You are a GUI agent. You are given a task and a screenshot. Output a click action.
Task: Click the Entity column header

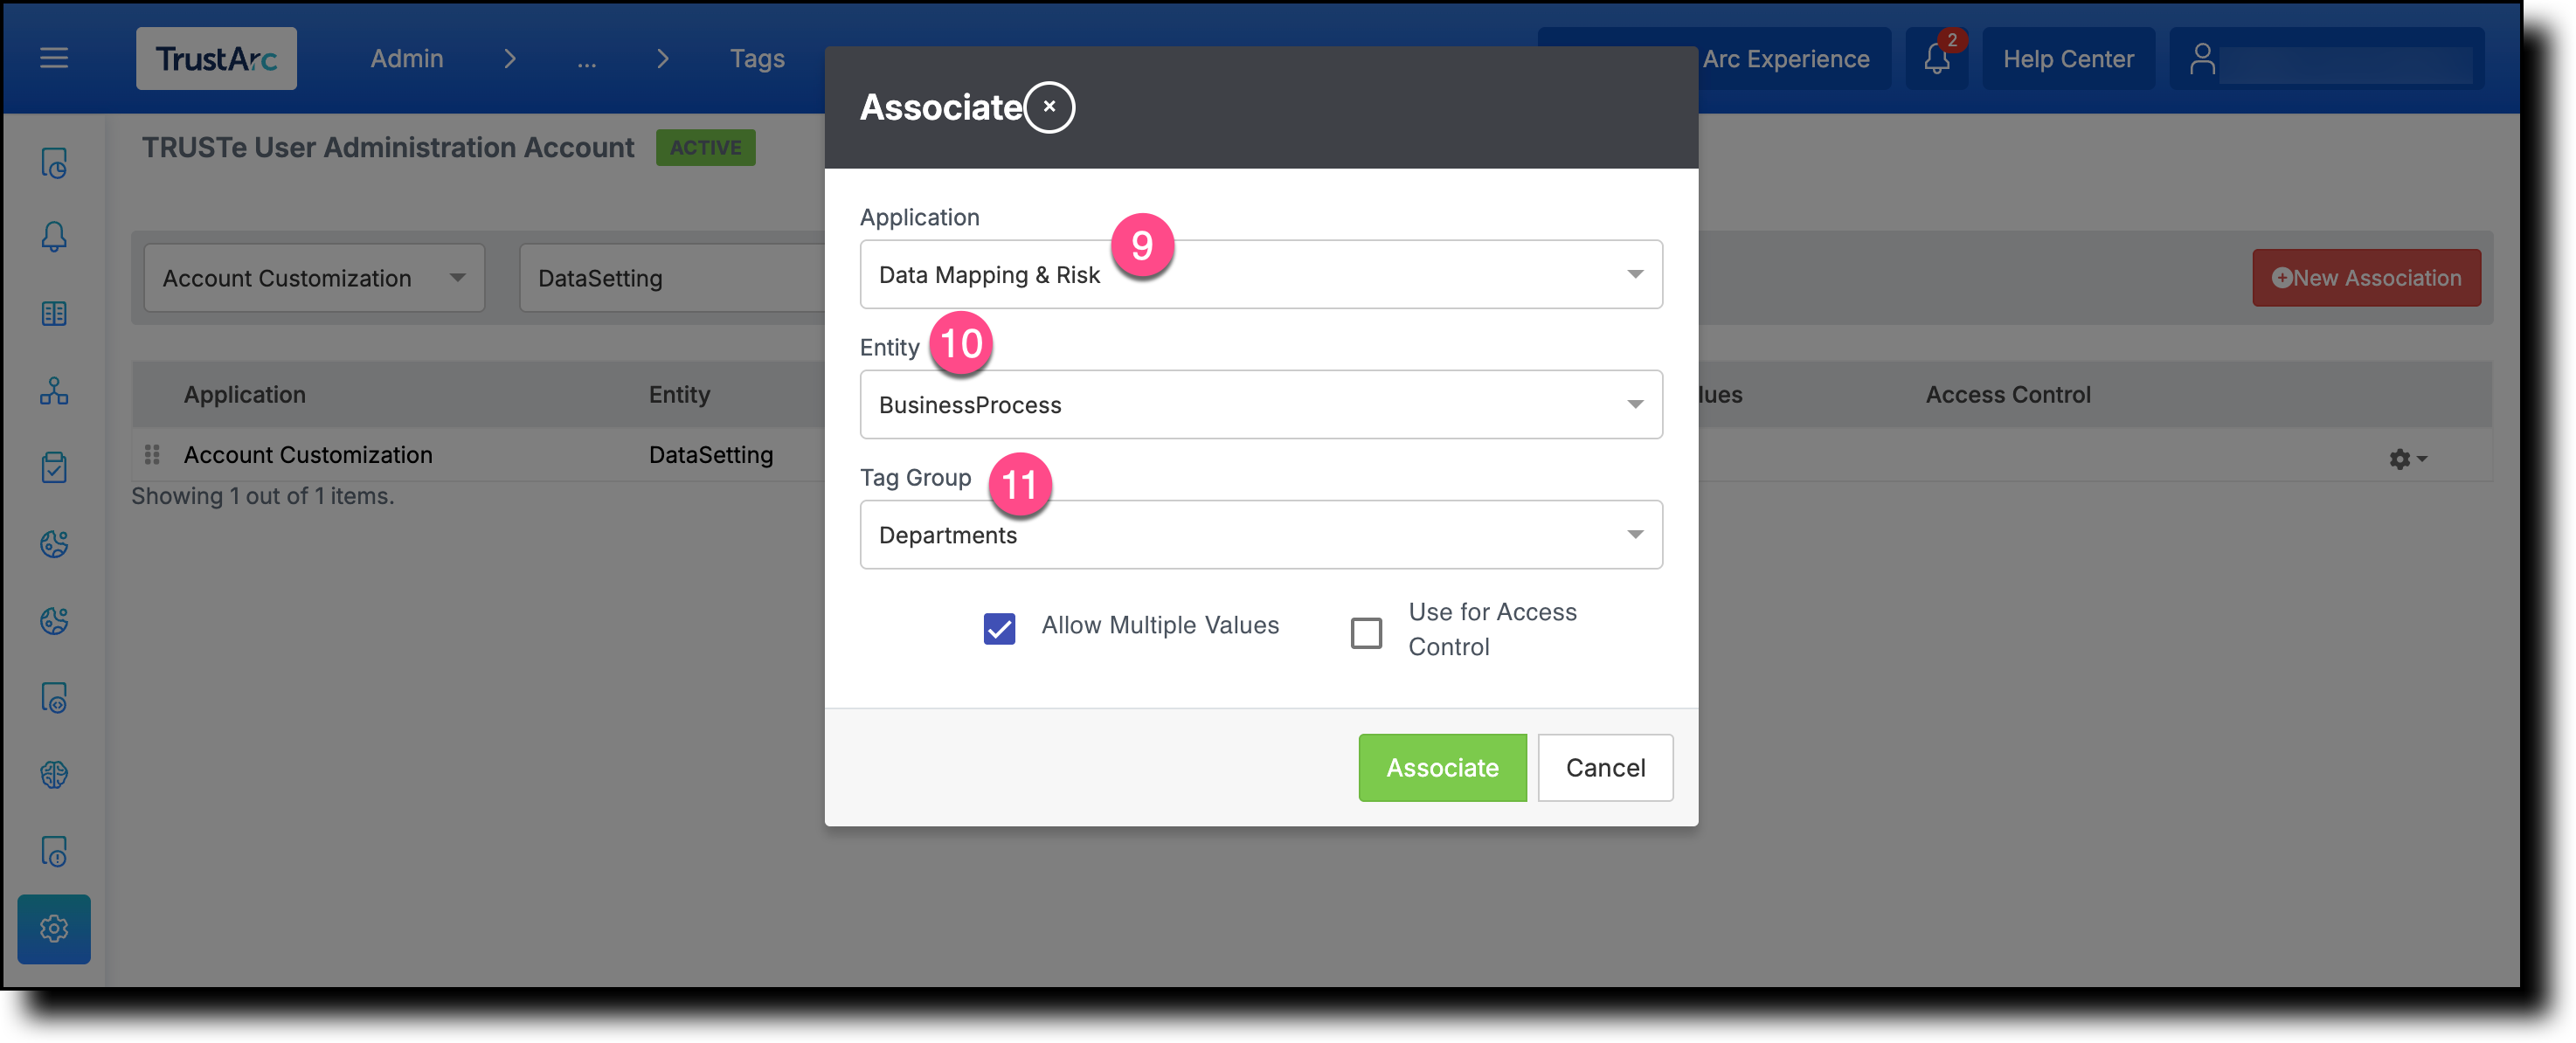pyautogui.click(x=679, y=394)
